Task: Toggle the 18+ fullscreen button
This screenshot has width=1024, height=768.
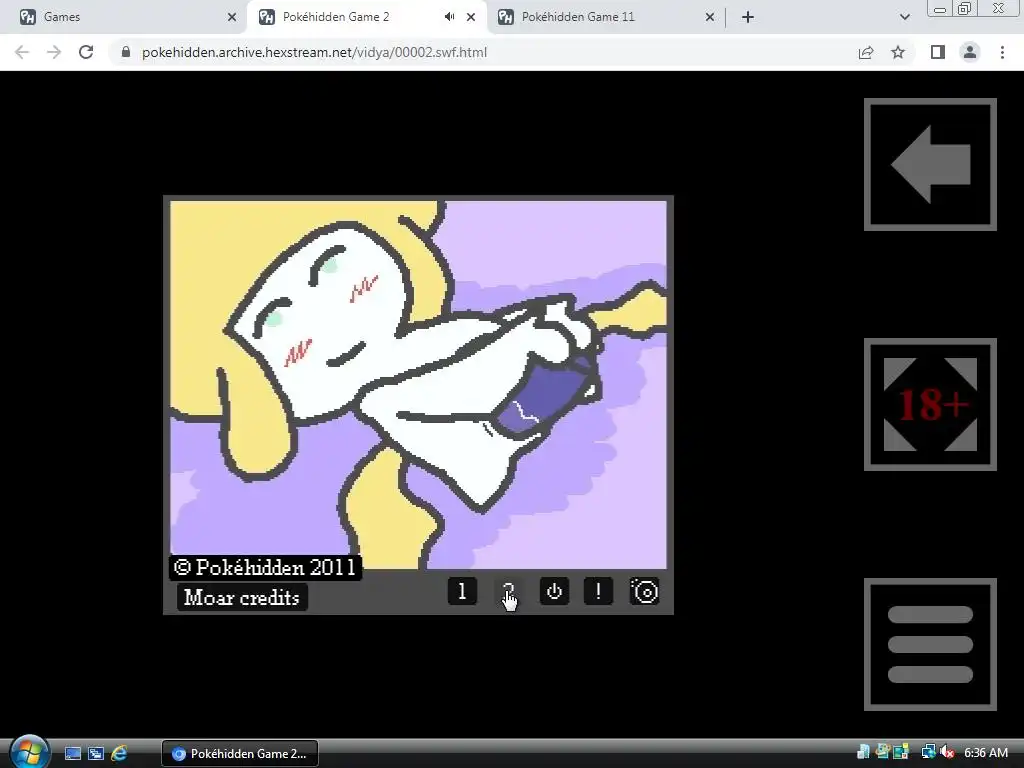Action: click(x=930, y=404)
